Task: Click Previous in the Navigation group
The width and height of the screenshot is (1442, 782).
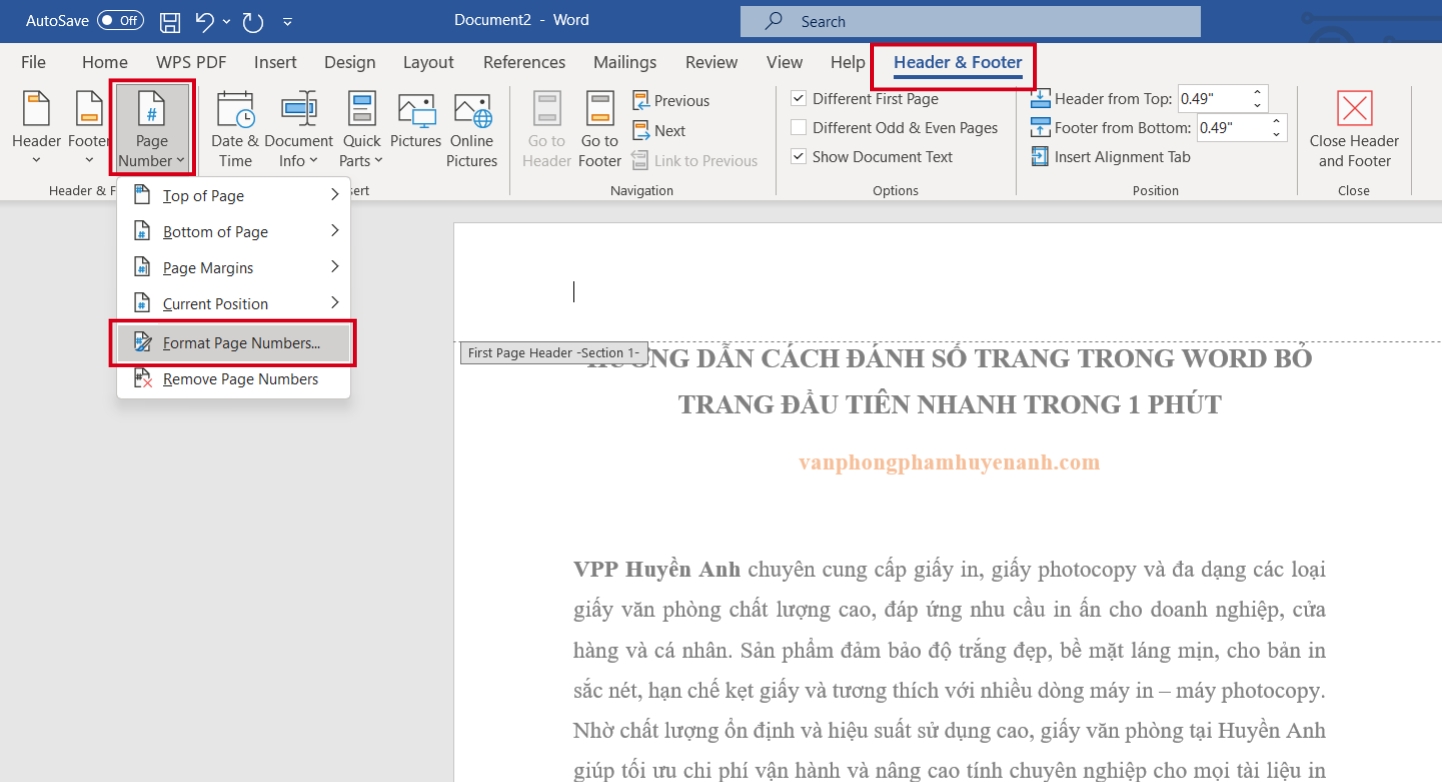Action: [x=671, y=101]
